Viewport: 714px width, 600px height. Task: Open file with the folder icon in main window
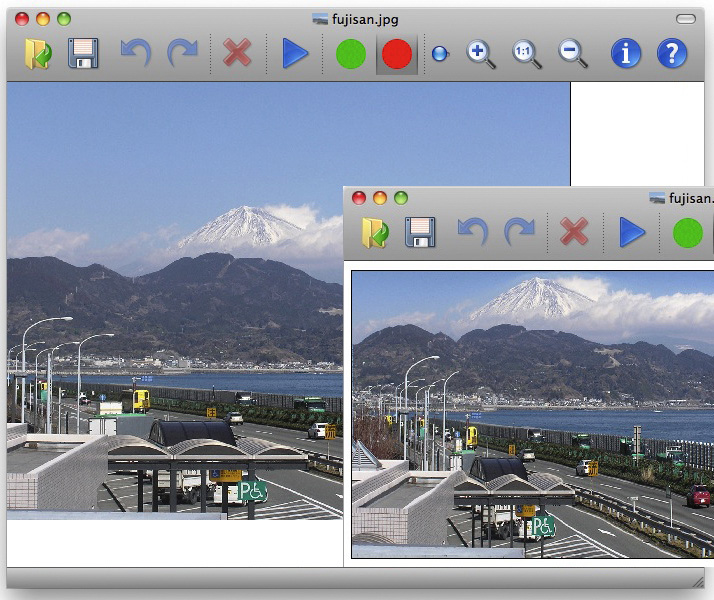(38, 54)
